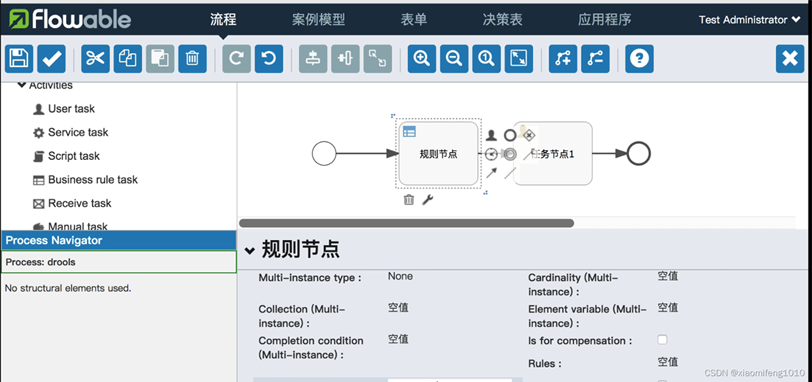Viewport: 812px width, 382px height.
Task: Select Business rule task in palette
Action: point(85,180)
